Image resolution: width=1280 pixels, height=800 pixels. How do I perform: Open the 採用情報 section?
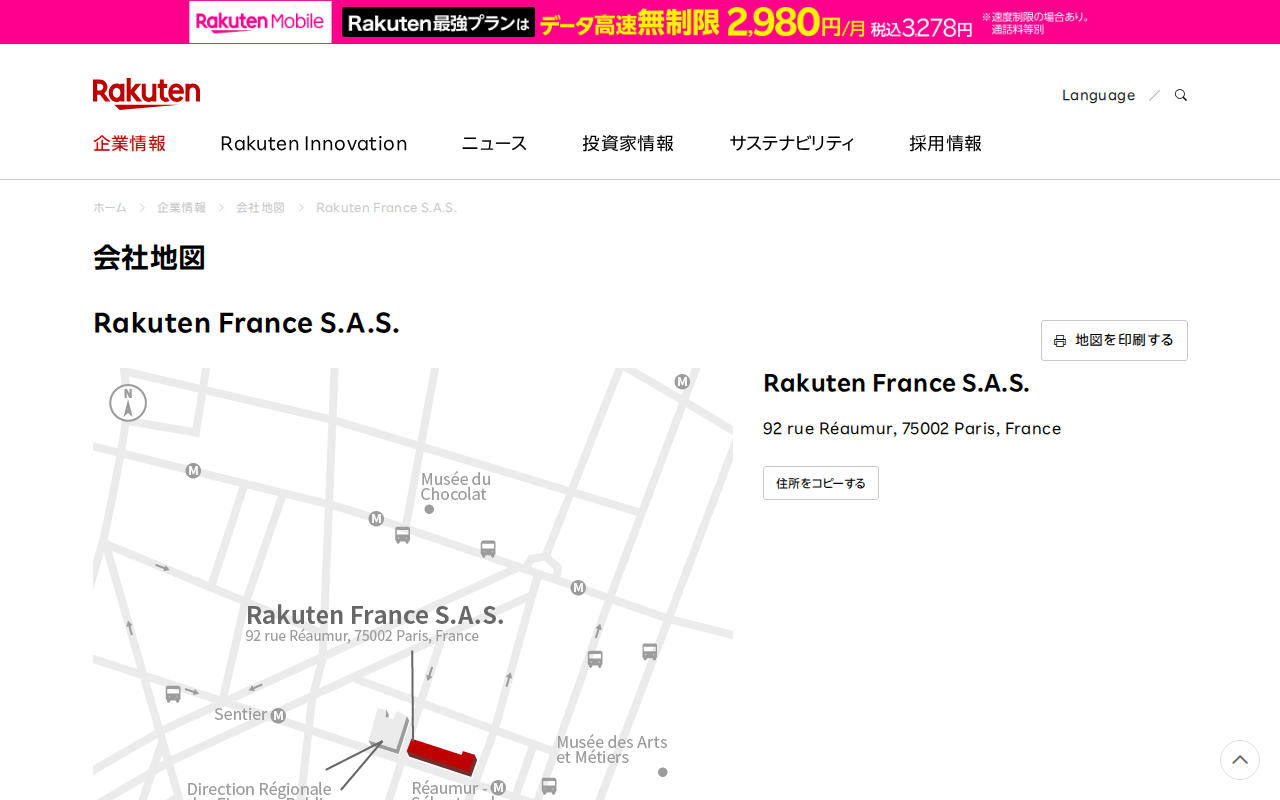click(945, 142)
